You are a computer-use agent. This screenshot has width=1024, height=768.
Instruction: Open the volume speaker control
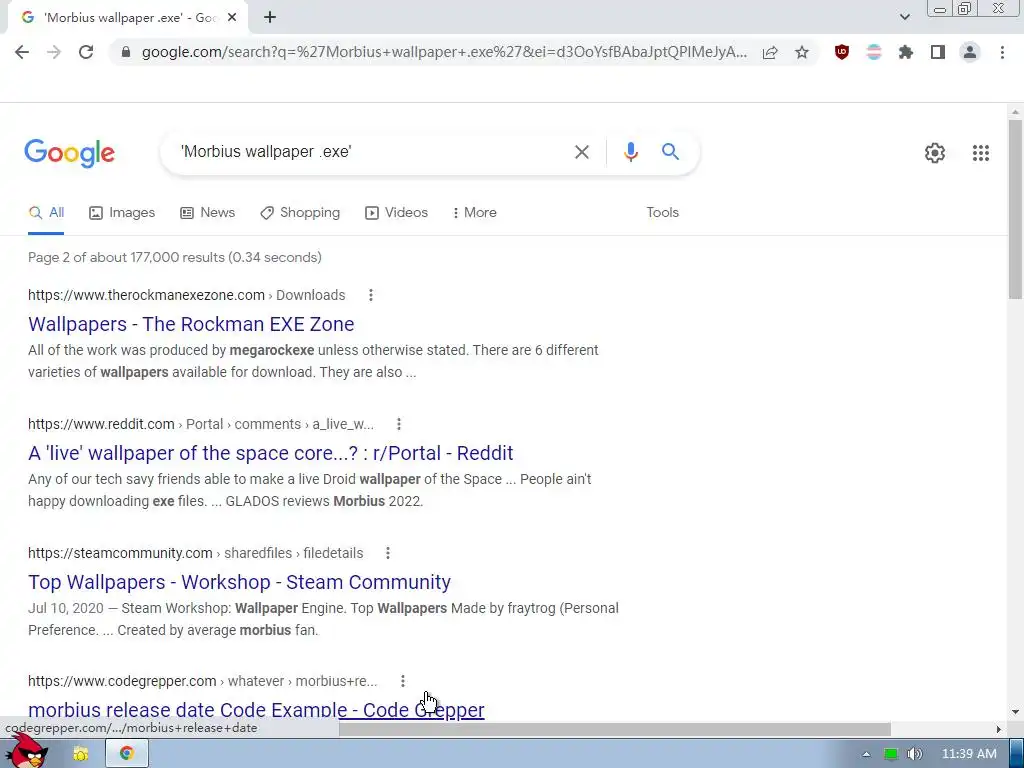pos(914,754)
